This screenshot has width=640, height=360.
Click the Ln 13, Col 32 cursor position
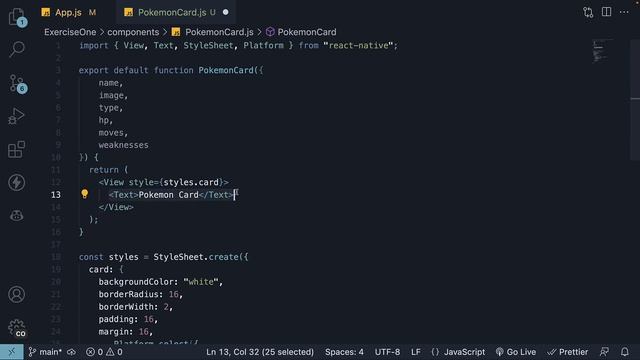260,352
